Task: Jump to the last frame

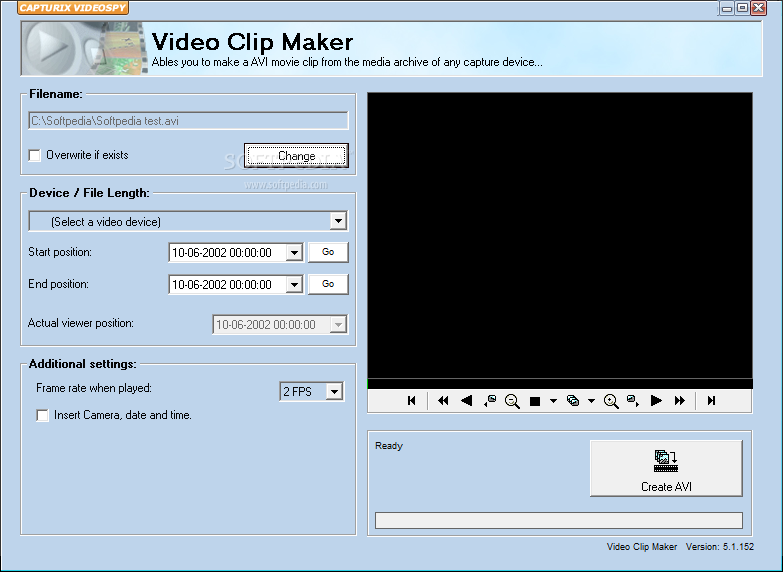Action: click(712, 401)
